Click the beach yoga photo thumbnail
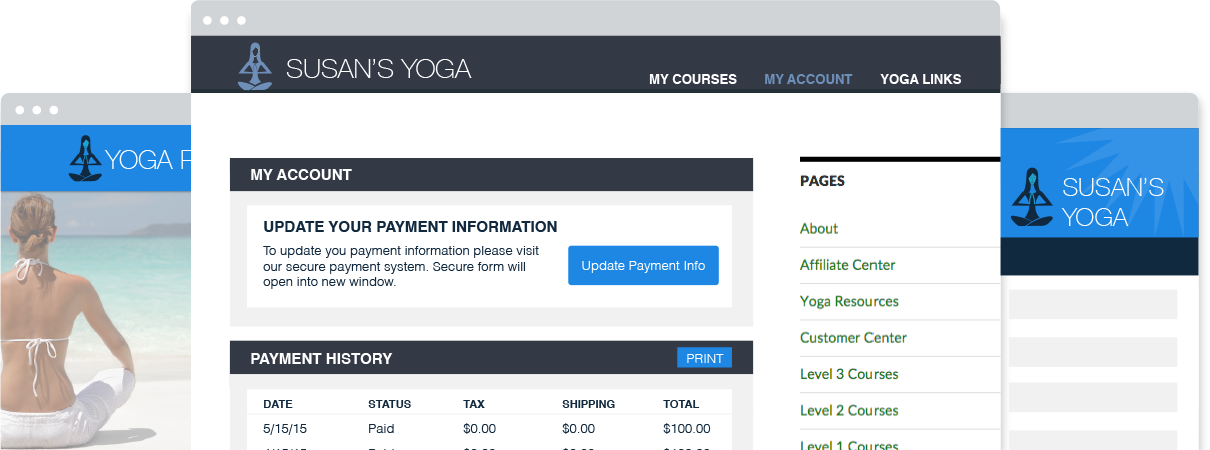 point(95,320)
